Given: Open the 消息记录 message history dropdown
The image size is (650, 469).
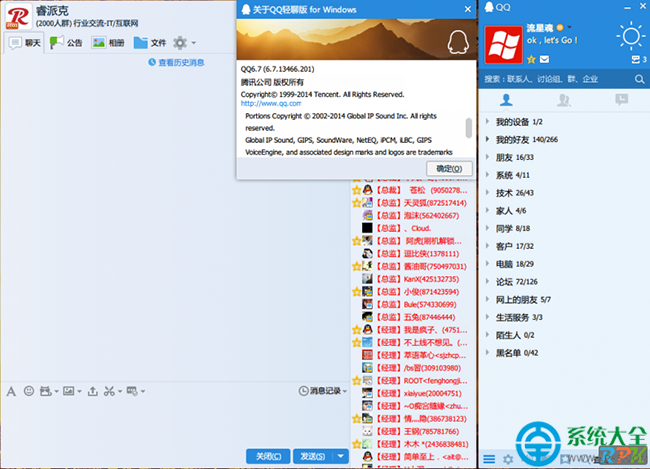Looking at the screenshot, I should (323, 390).
